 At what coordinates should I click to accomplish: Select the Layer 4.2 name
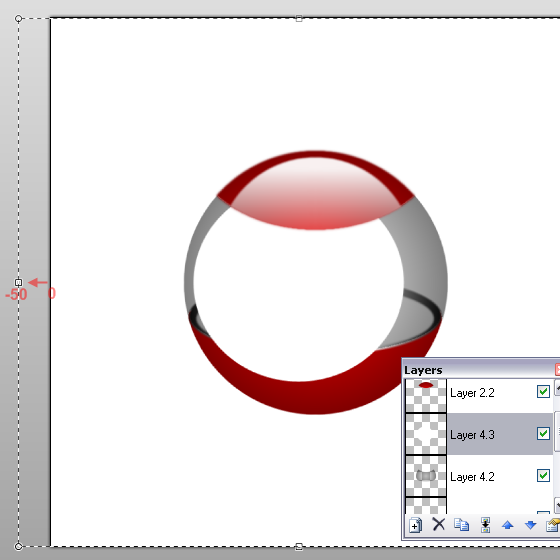point(472,477)
